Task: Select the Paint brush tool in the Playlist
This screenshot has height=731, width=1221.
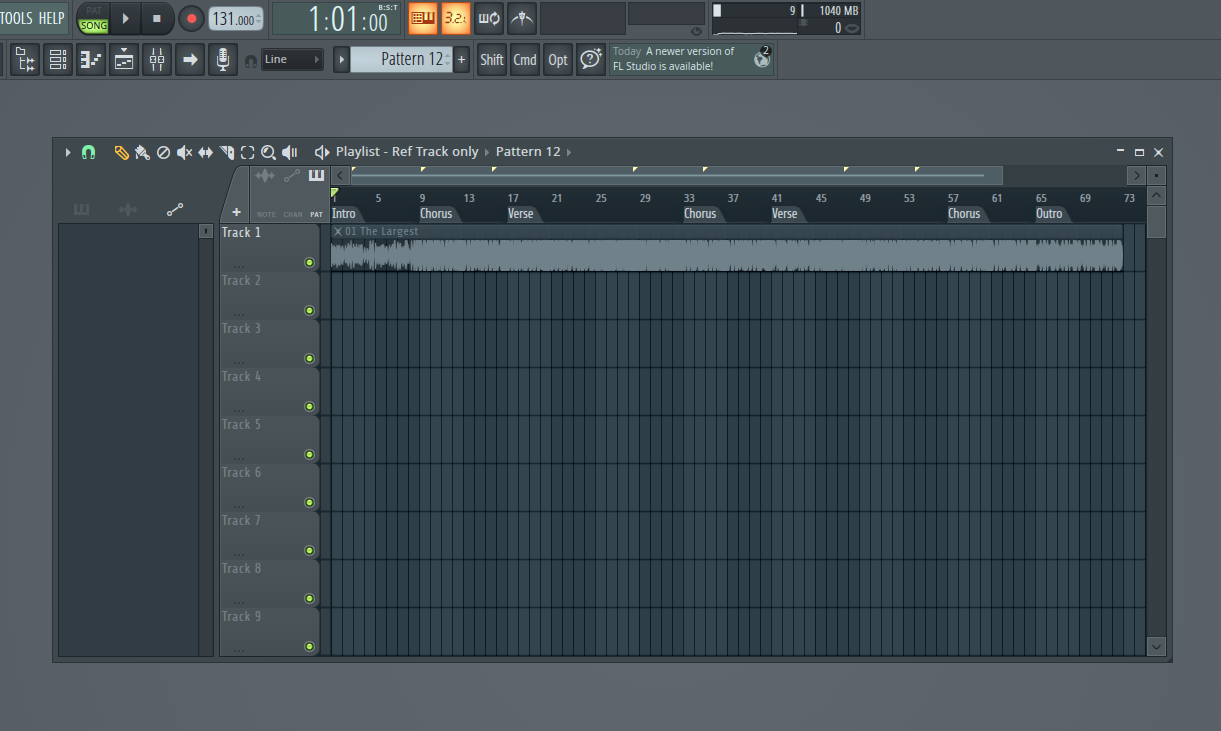Action: coord(142,152)
